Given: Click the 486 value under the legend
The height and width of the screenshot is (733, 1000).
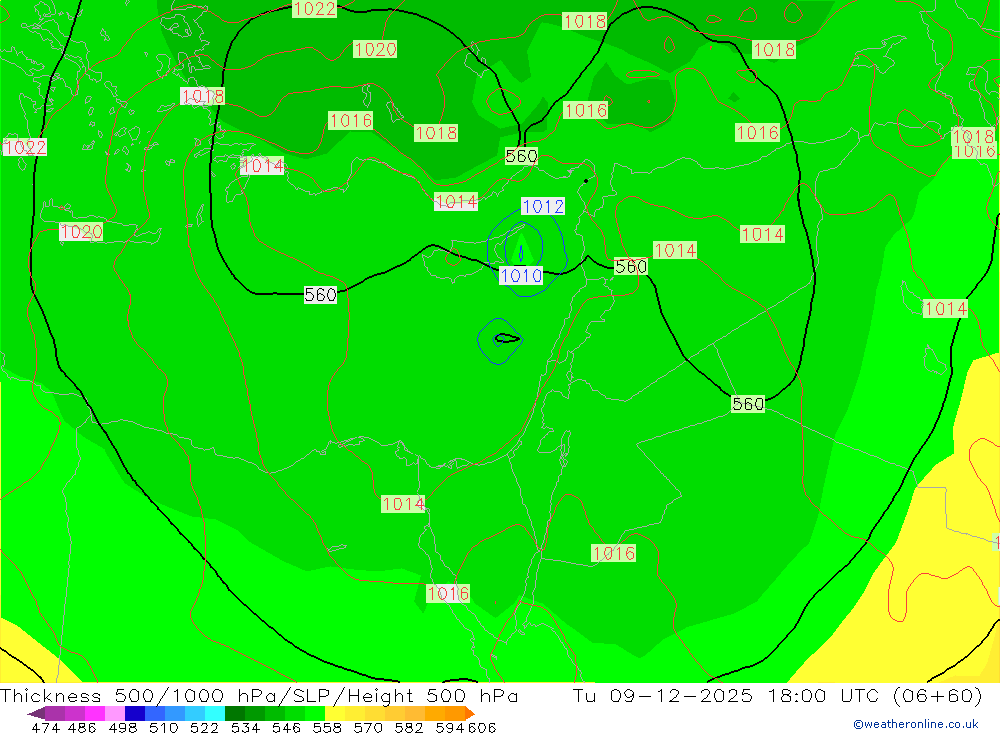Looking at the screenshot, I should pos(82,727).
